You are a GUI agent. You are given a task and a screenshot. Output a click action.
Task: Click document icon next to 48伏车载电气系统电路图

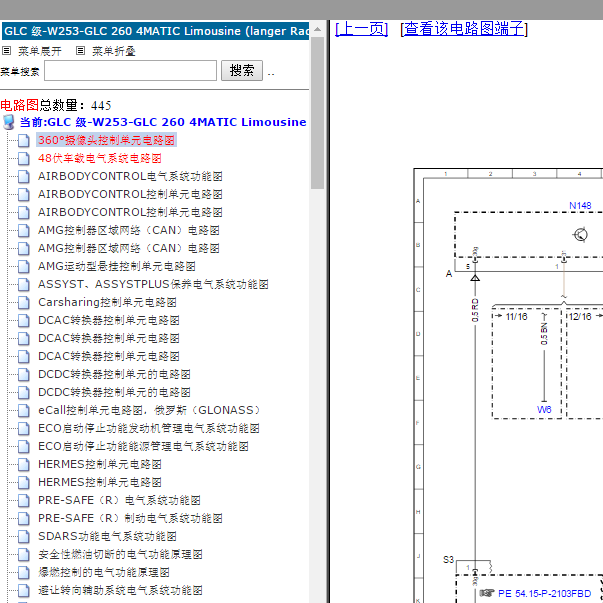[24, 158]
